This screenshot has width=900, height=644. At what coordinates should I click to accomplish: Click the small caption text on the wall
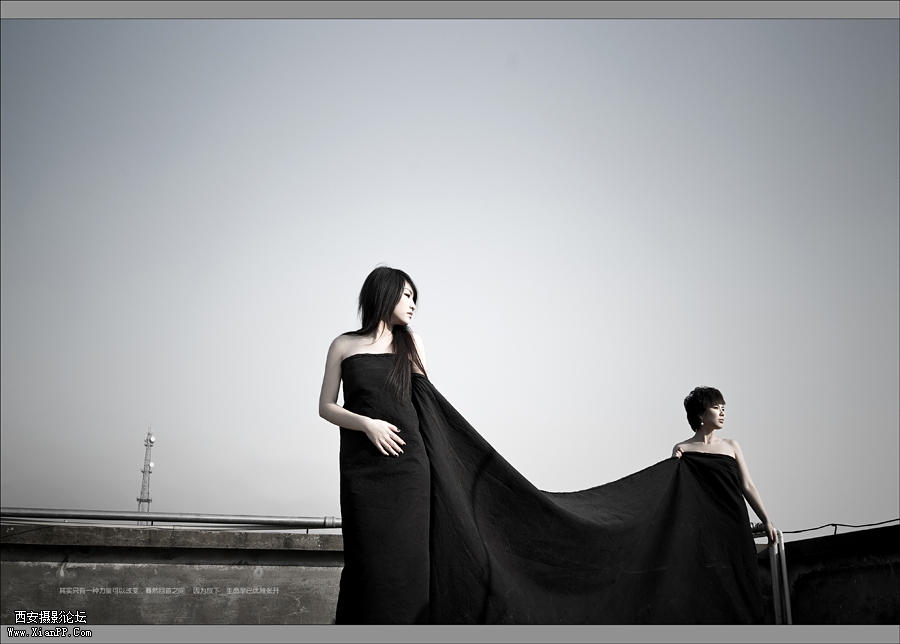[168, 590]
